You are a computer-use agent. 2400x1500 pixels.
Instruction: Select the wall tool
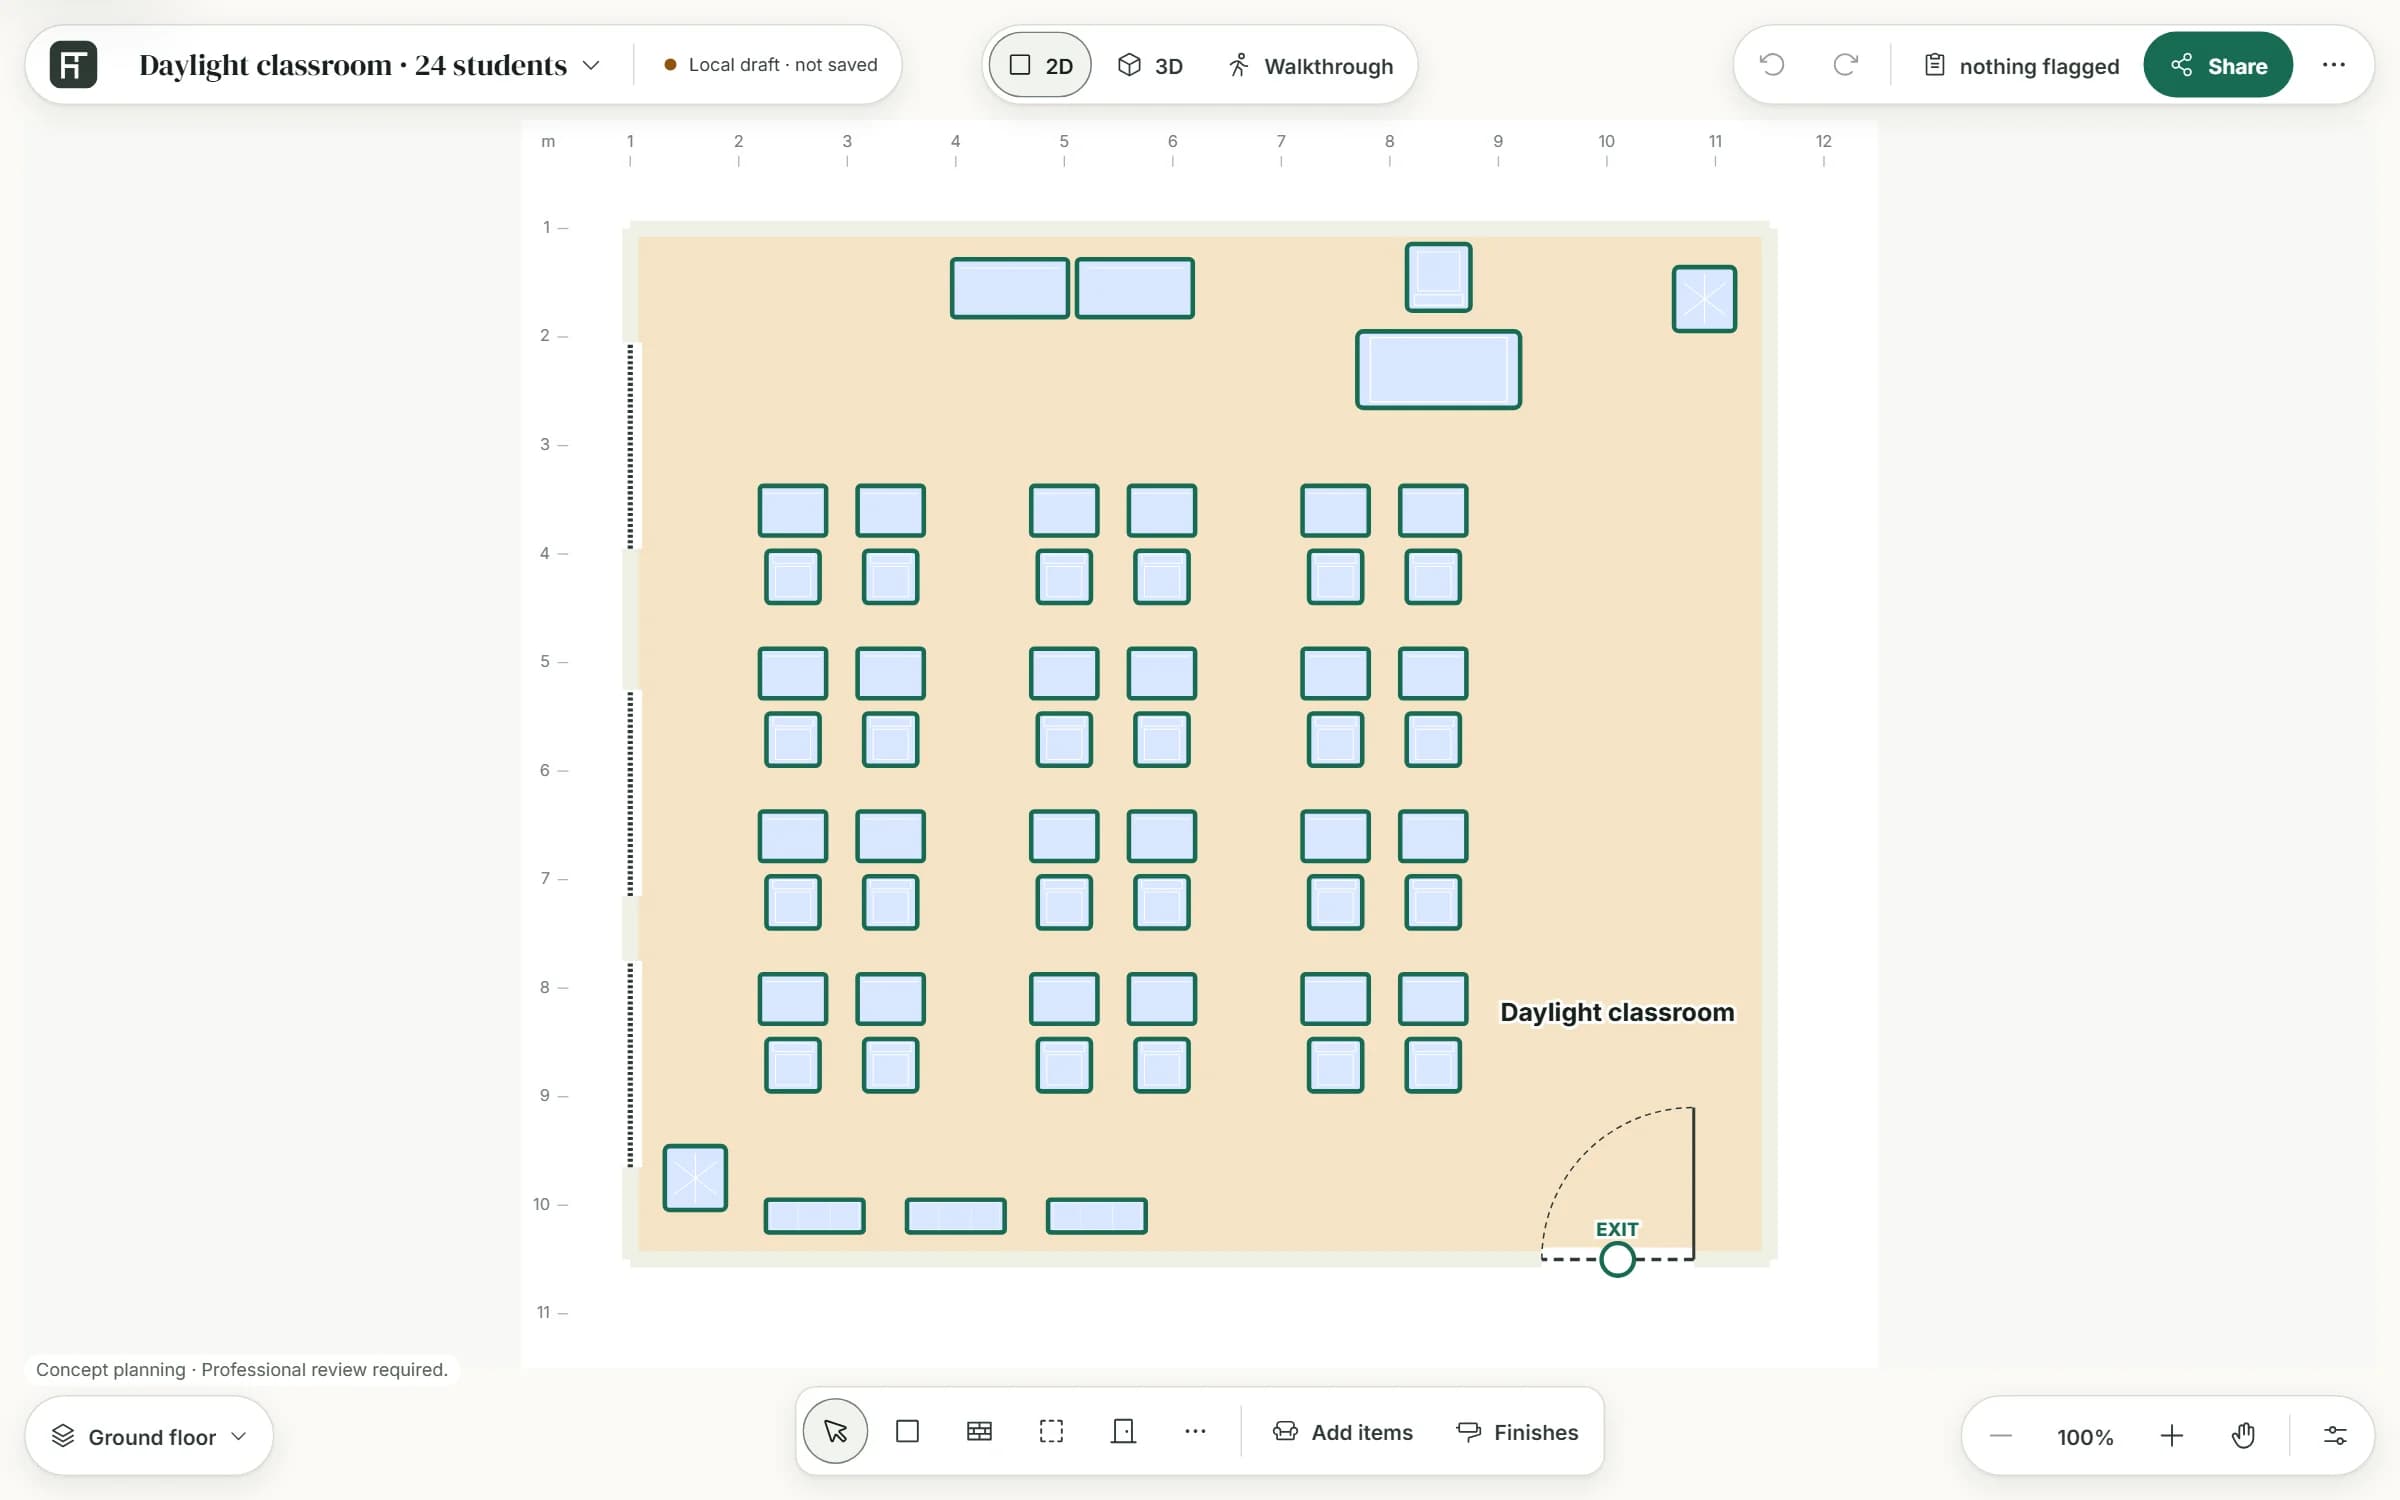point(979,1431)
